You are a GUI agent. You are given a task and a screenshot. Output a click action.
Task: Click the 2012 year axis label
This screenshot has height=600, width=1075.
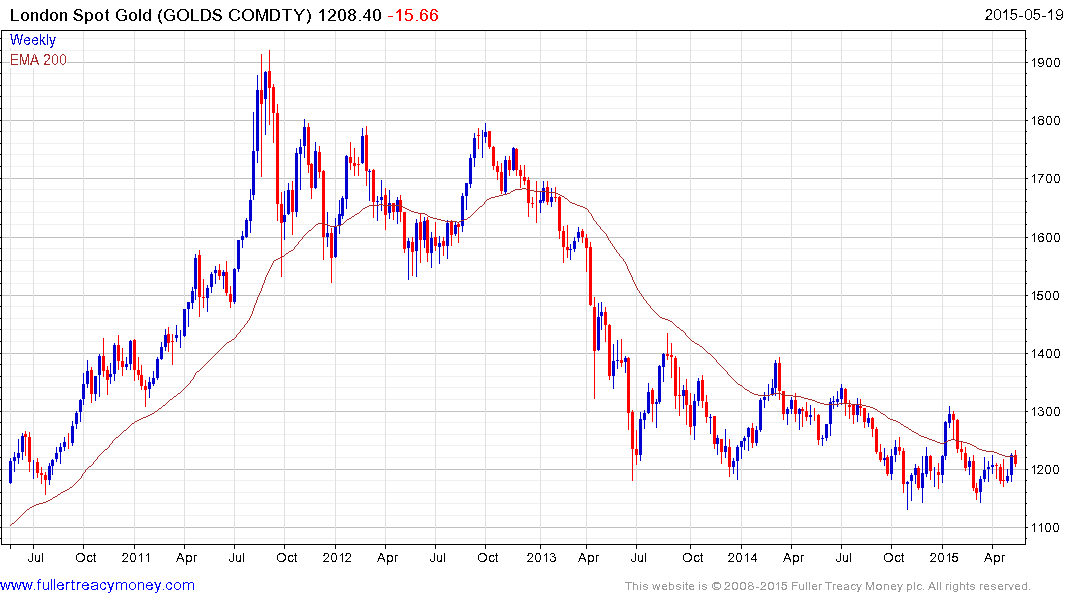click(337, 557)
